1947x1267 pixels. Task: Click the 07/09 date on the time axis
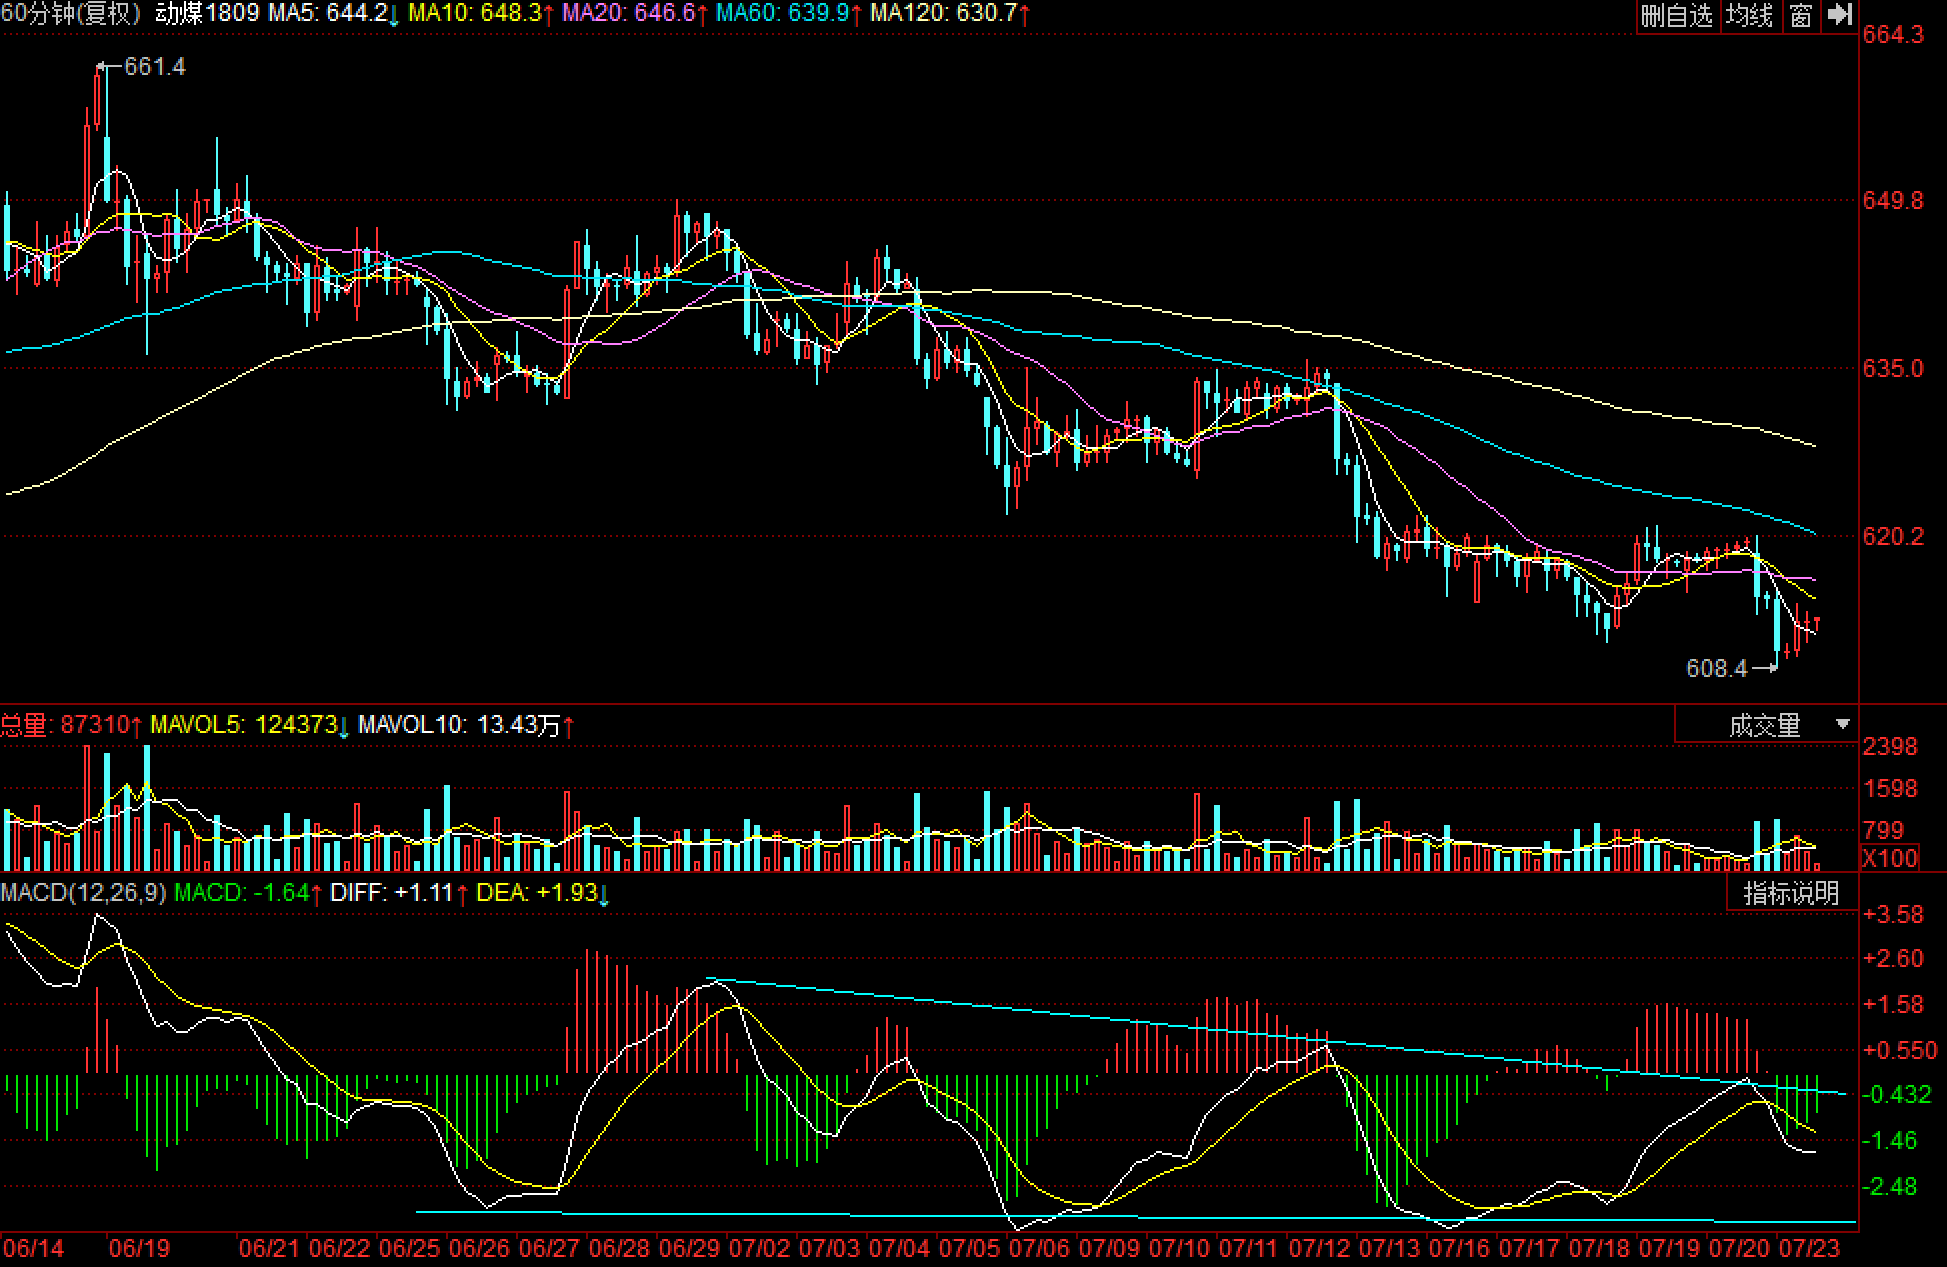(x=1109, y=1249)
